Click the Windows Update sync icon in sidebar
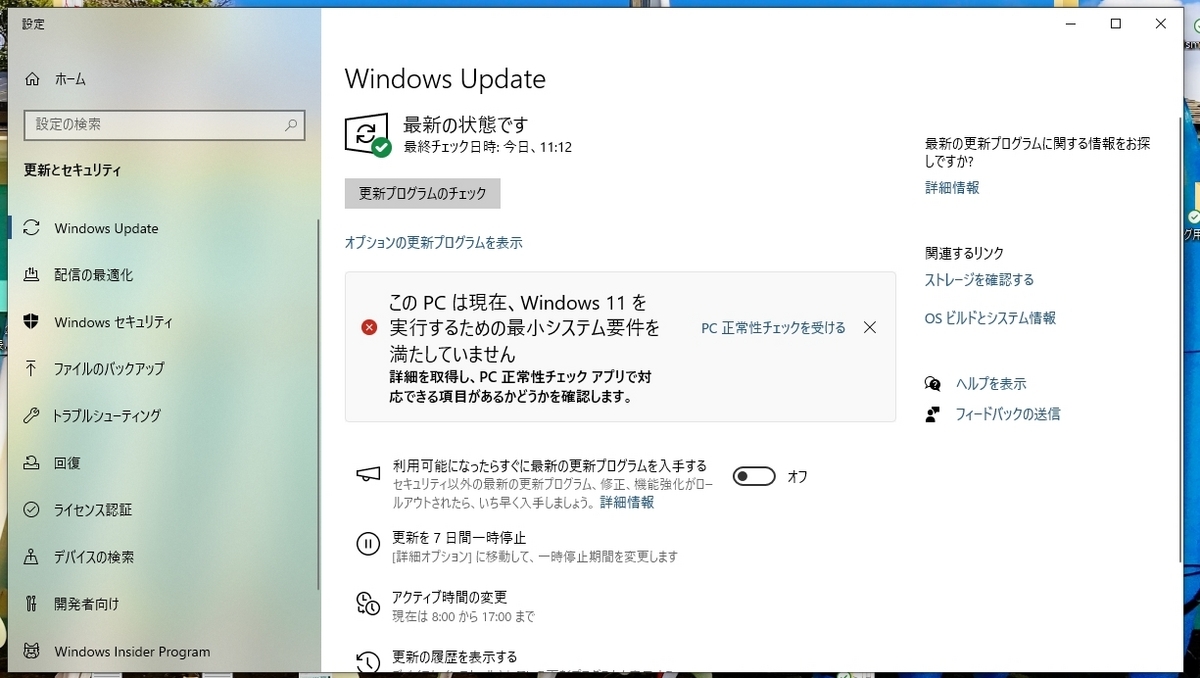 (32, 228)
